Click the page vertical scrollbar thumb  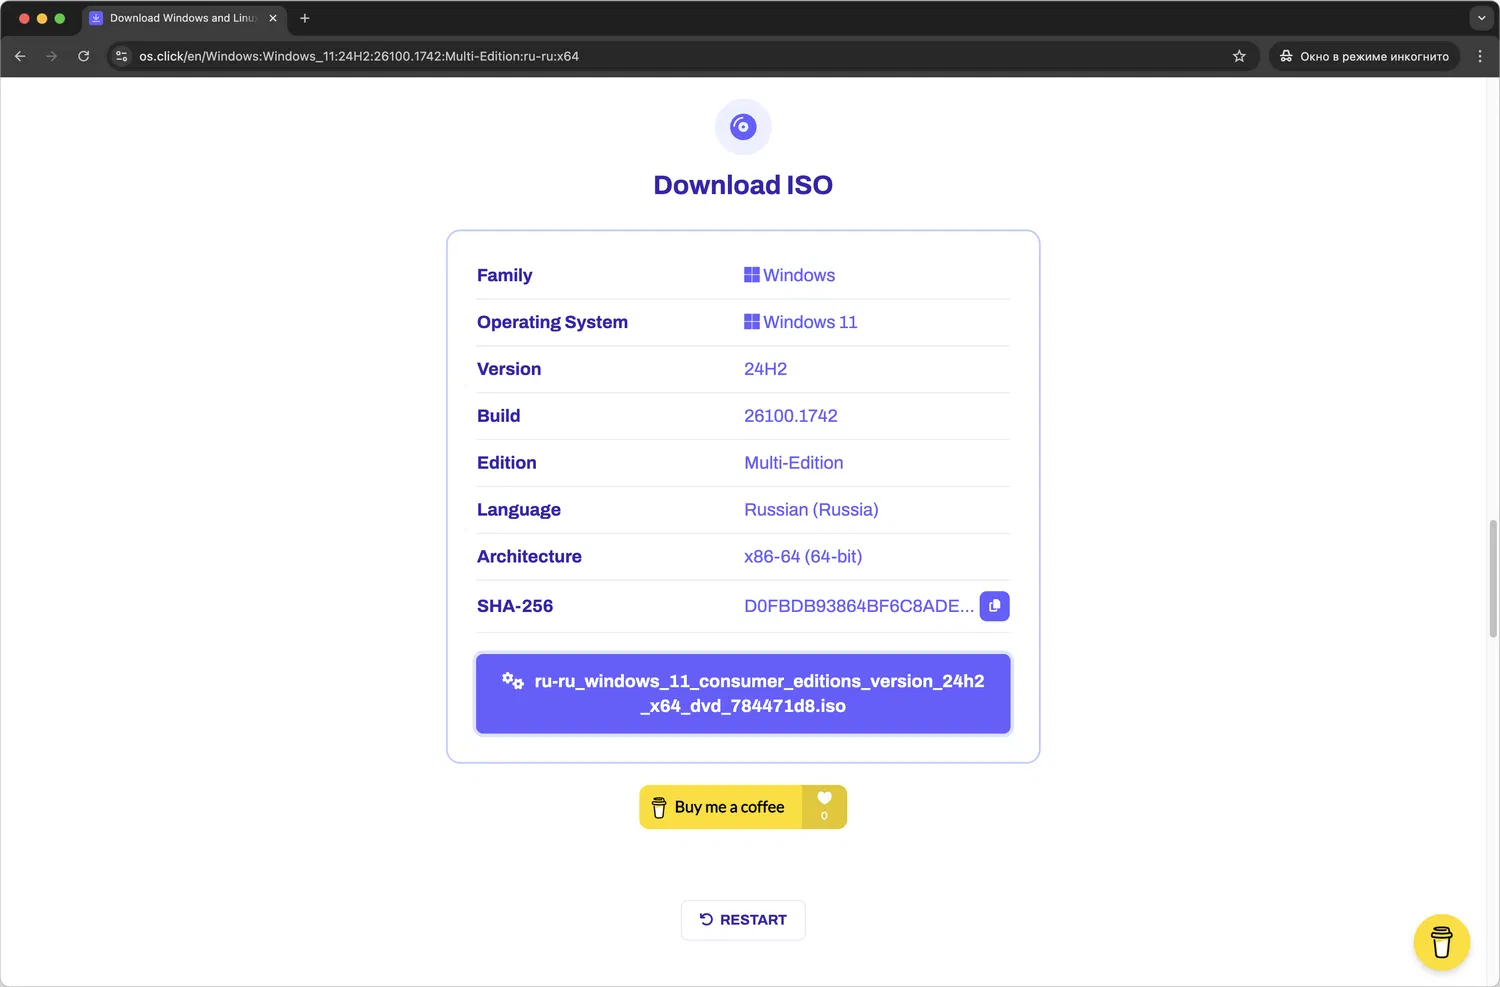1493,578
